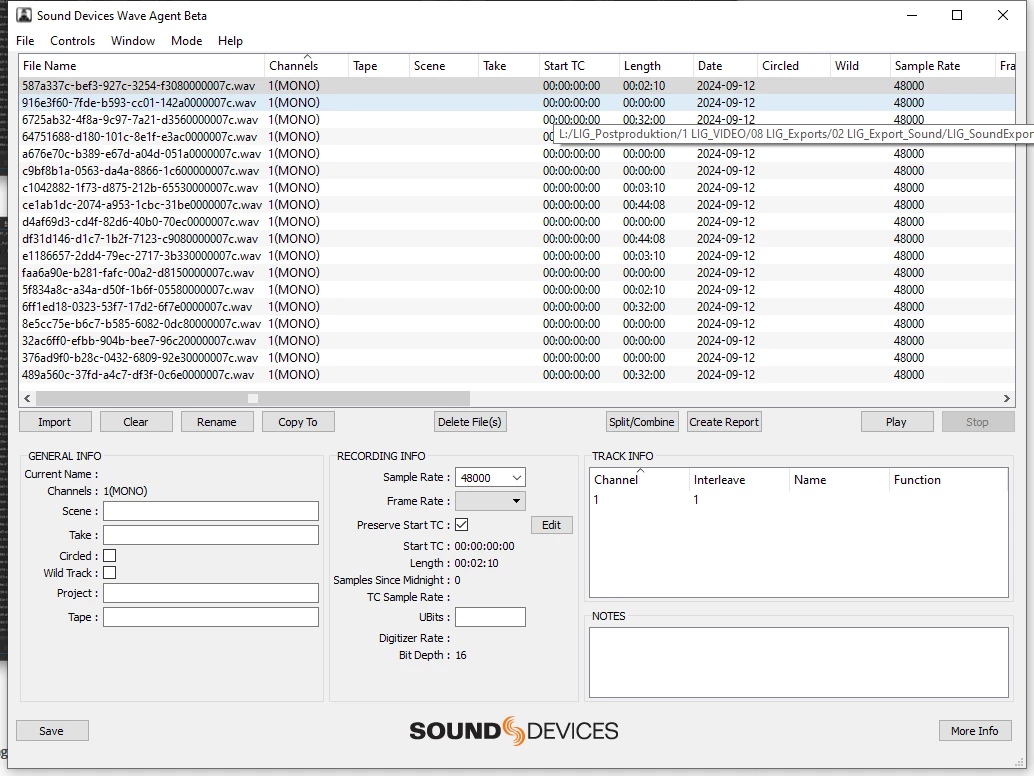The width and height of the screenshot is (1034, 776).
Task: Click the Import button
Action: [55, 422]
